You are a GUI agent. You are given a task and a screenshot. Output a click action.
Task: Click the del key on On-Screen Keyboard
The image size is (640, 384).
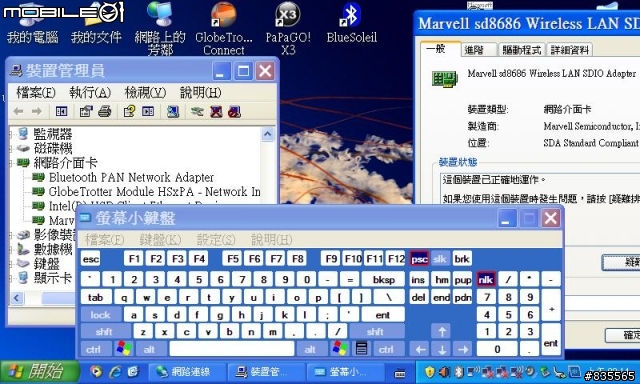pyautogui.click(x=418, y=297)
